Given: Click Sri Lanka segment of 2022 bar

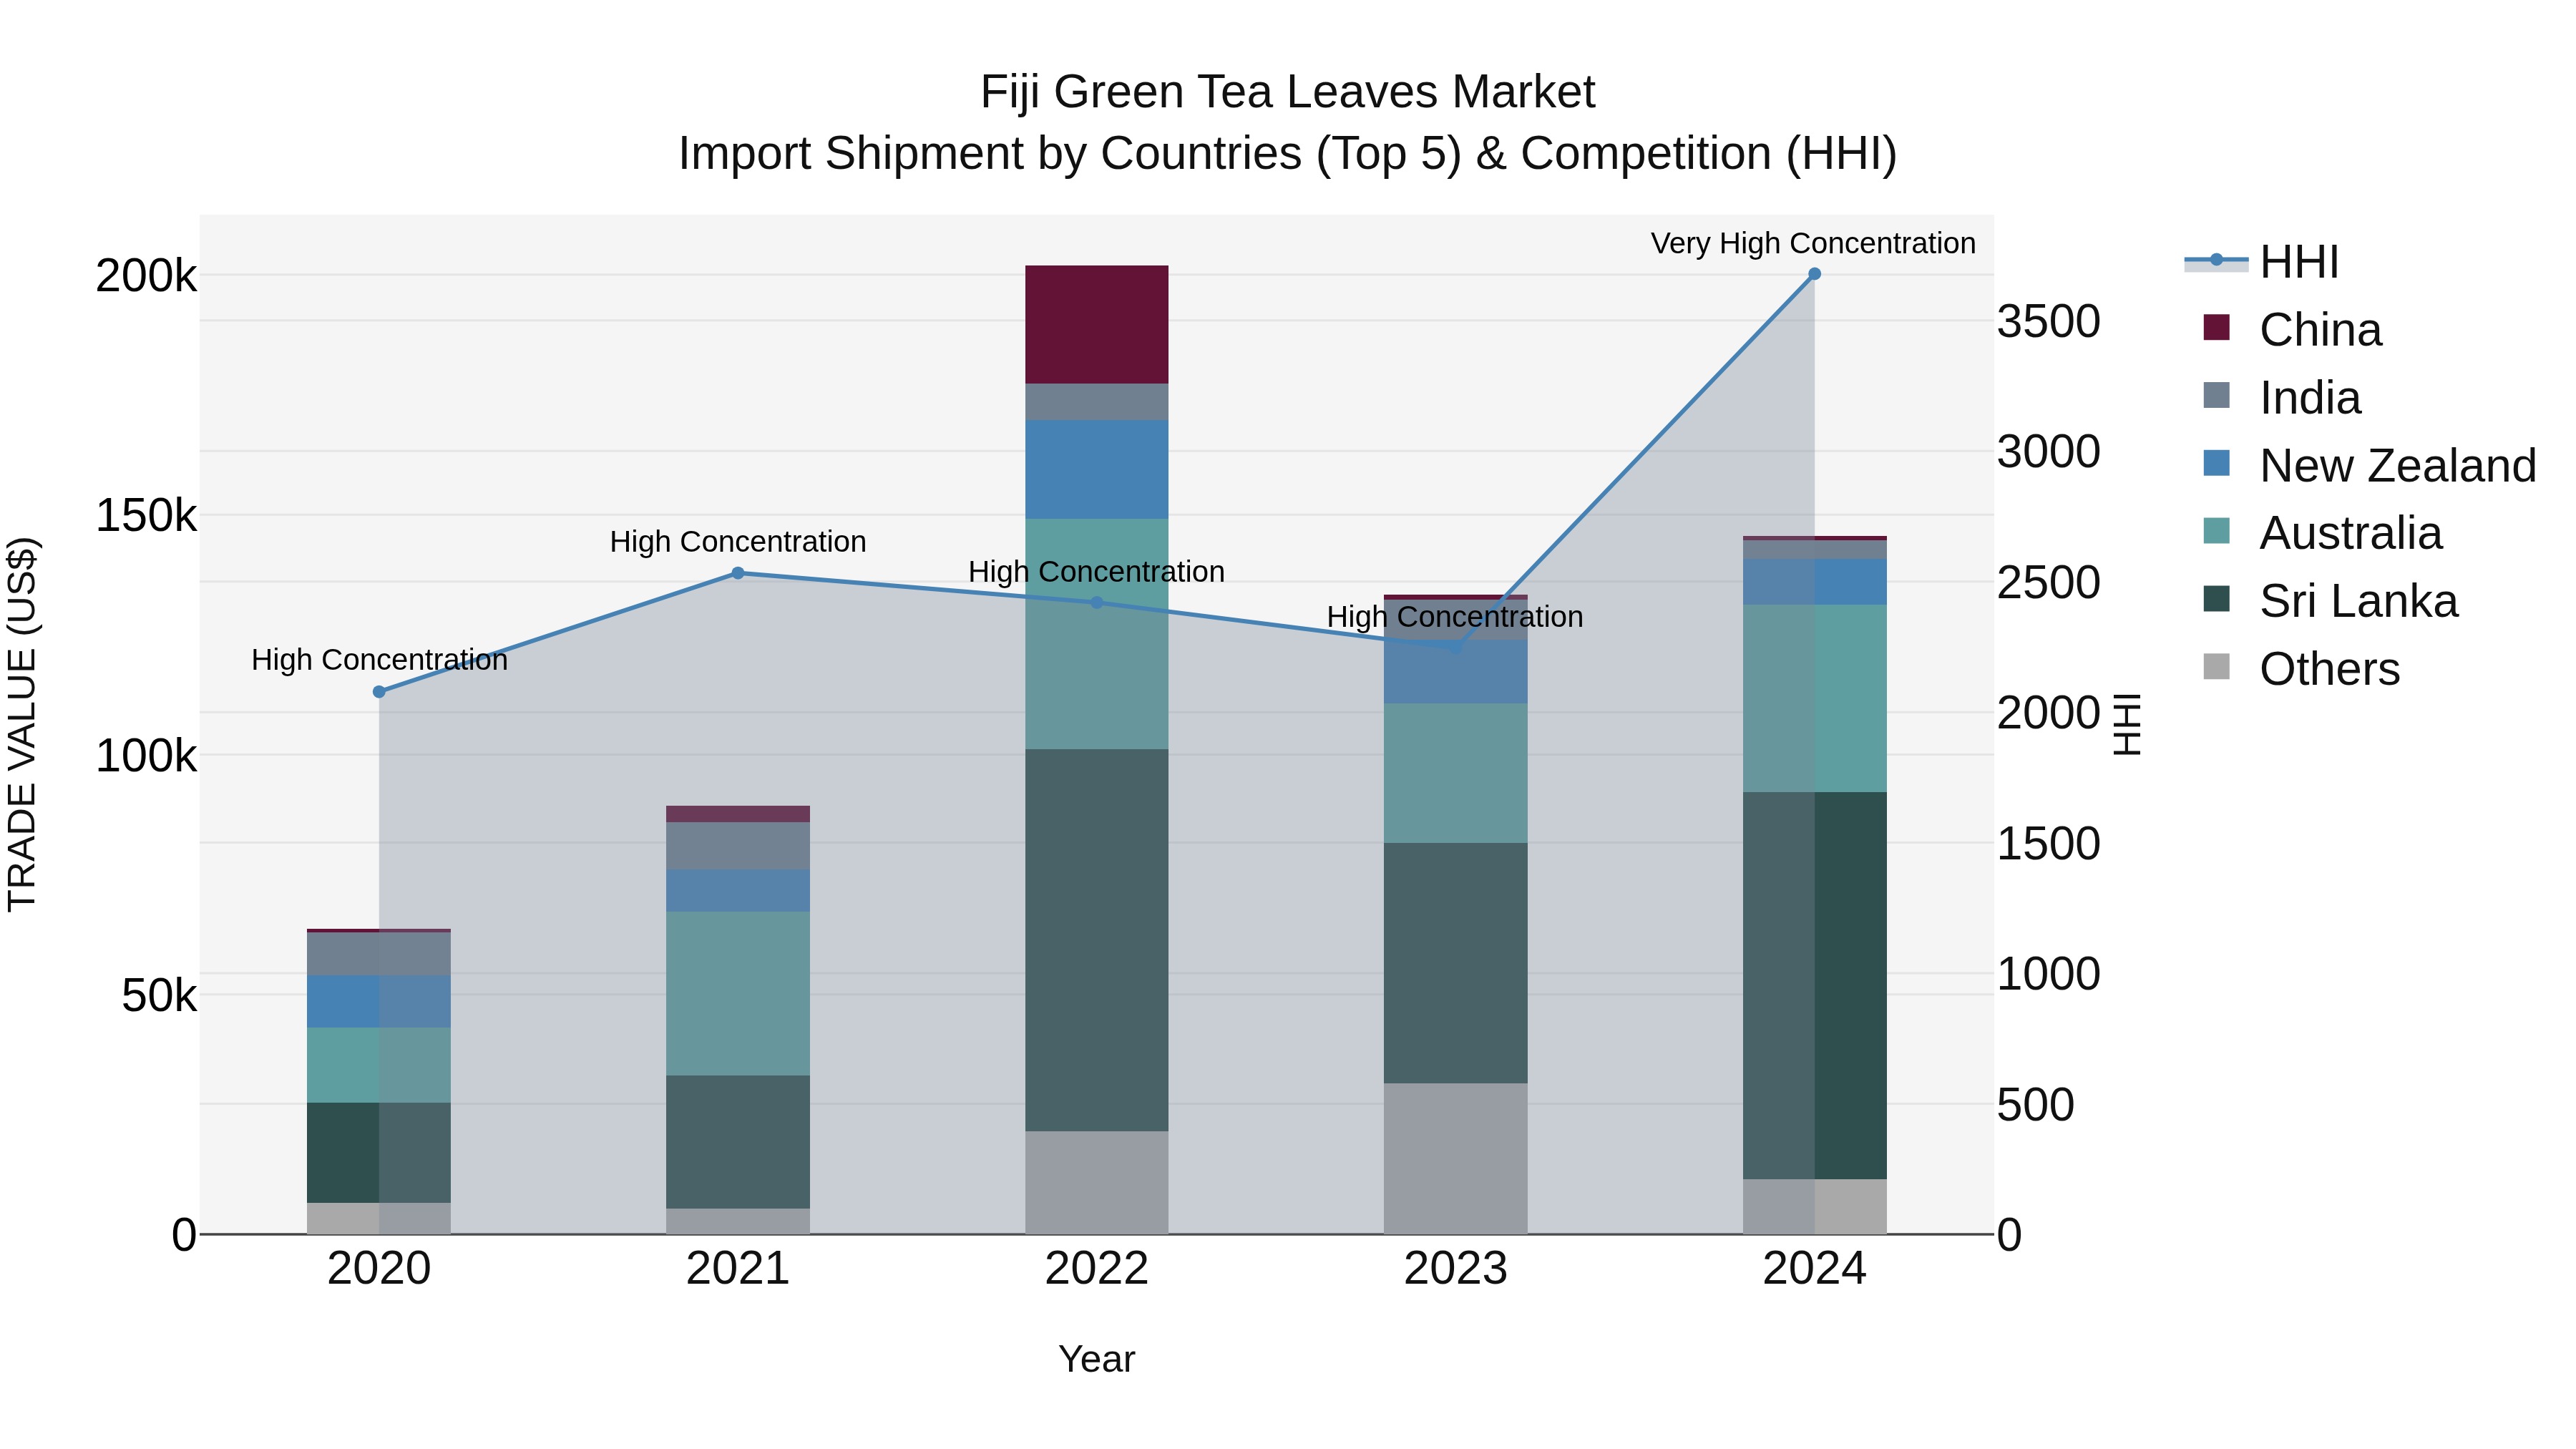Looking at the screenshot, I should click(1097, 940).
